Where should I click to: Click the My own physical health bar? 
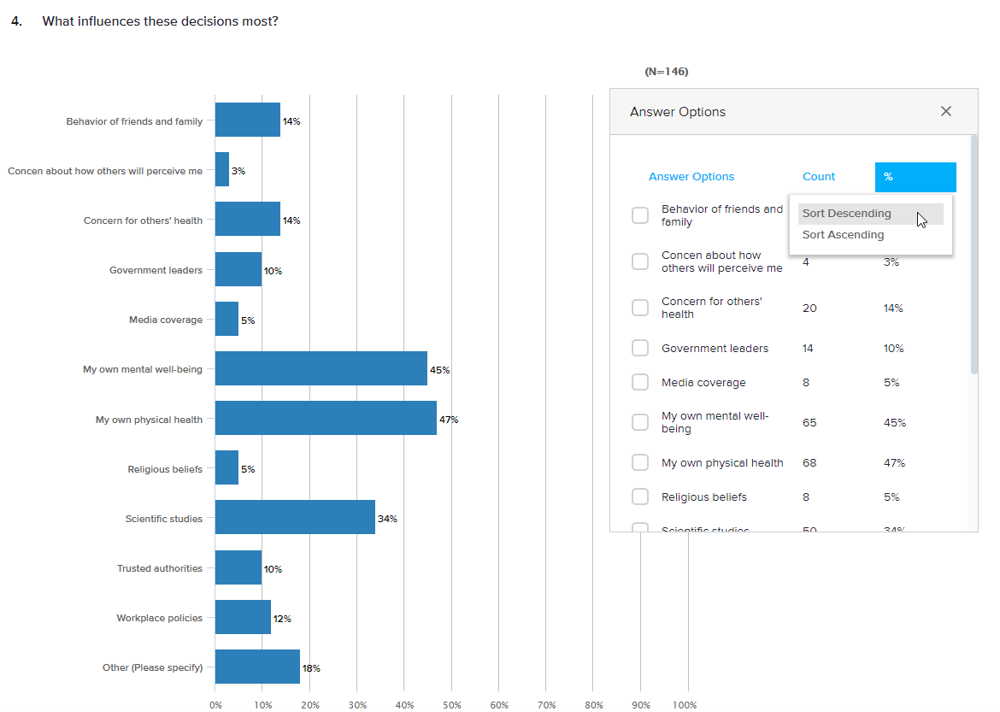pyautogui.click(x=325, y=419)
